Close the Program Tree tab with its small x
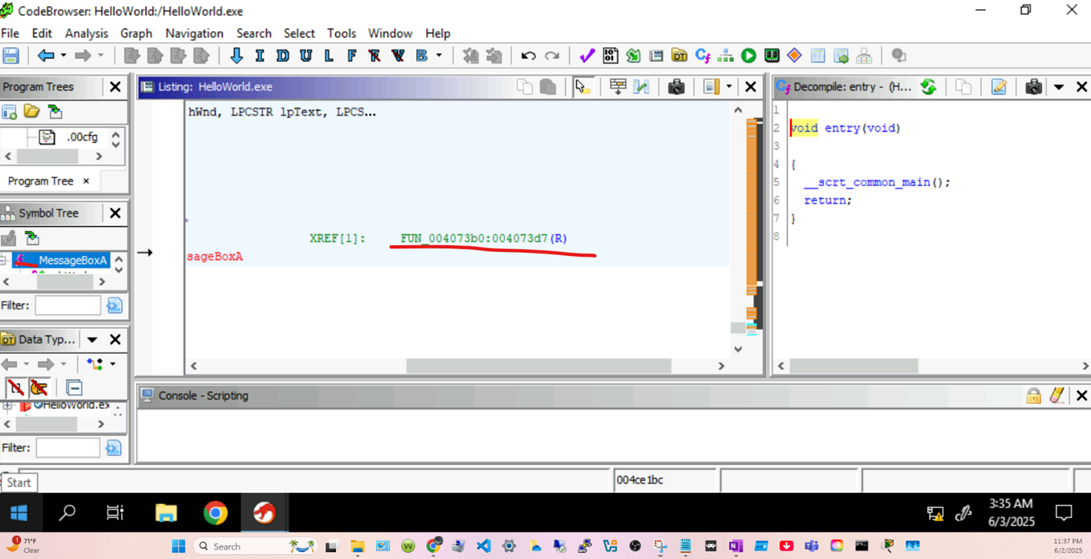 86,181
